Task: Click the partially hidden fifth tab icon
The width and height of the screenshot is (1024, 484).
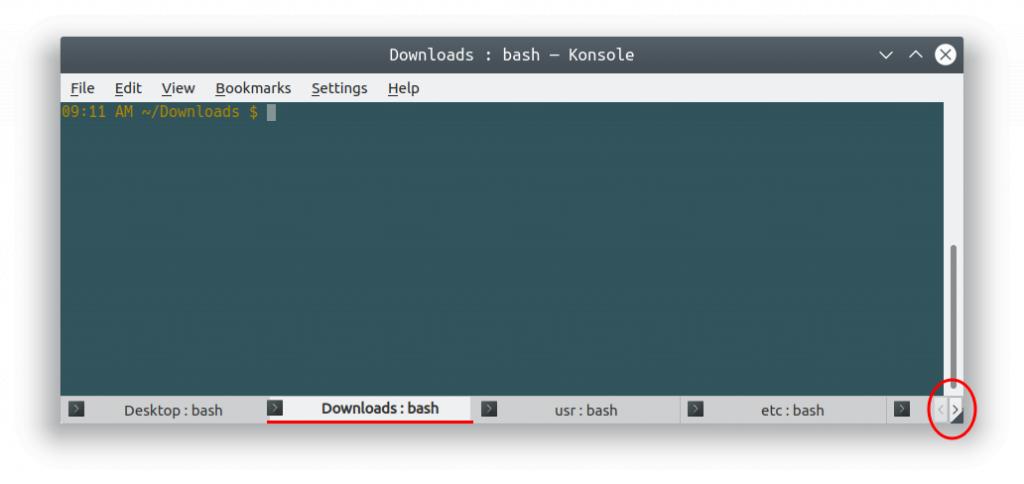Action: (902, 409)
